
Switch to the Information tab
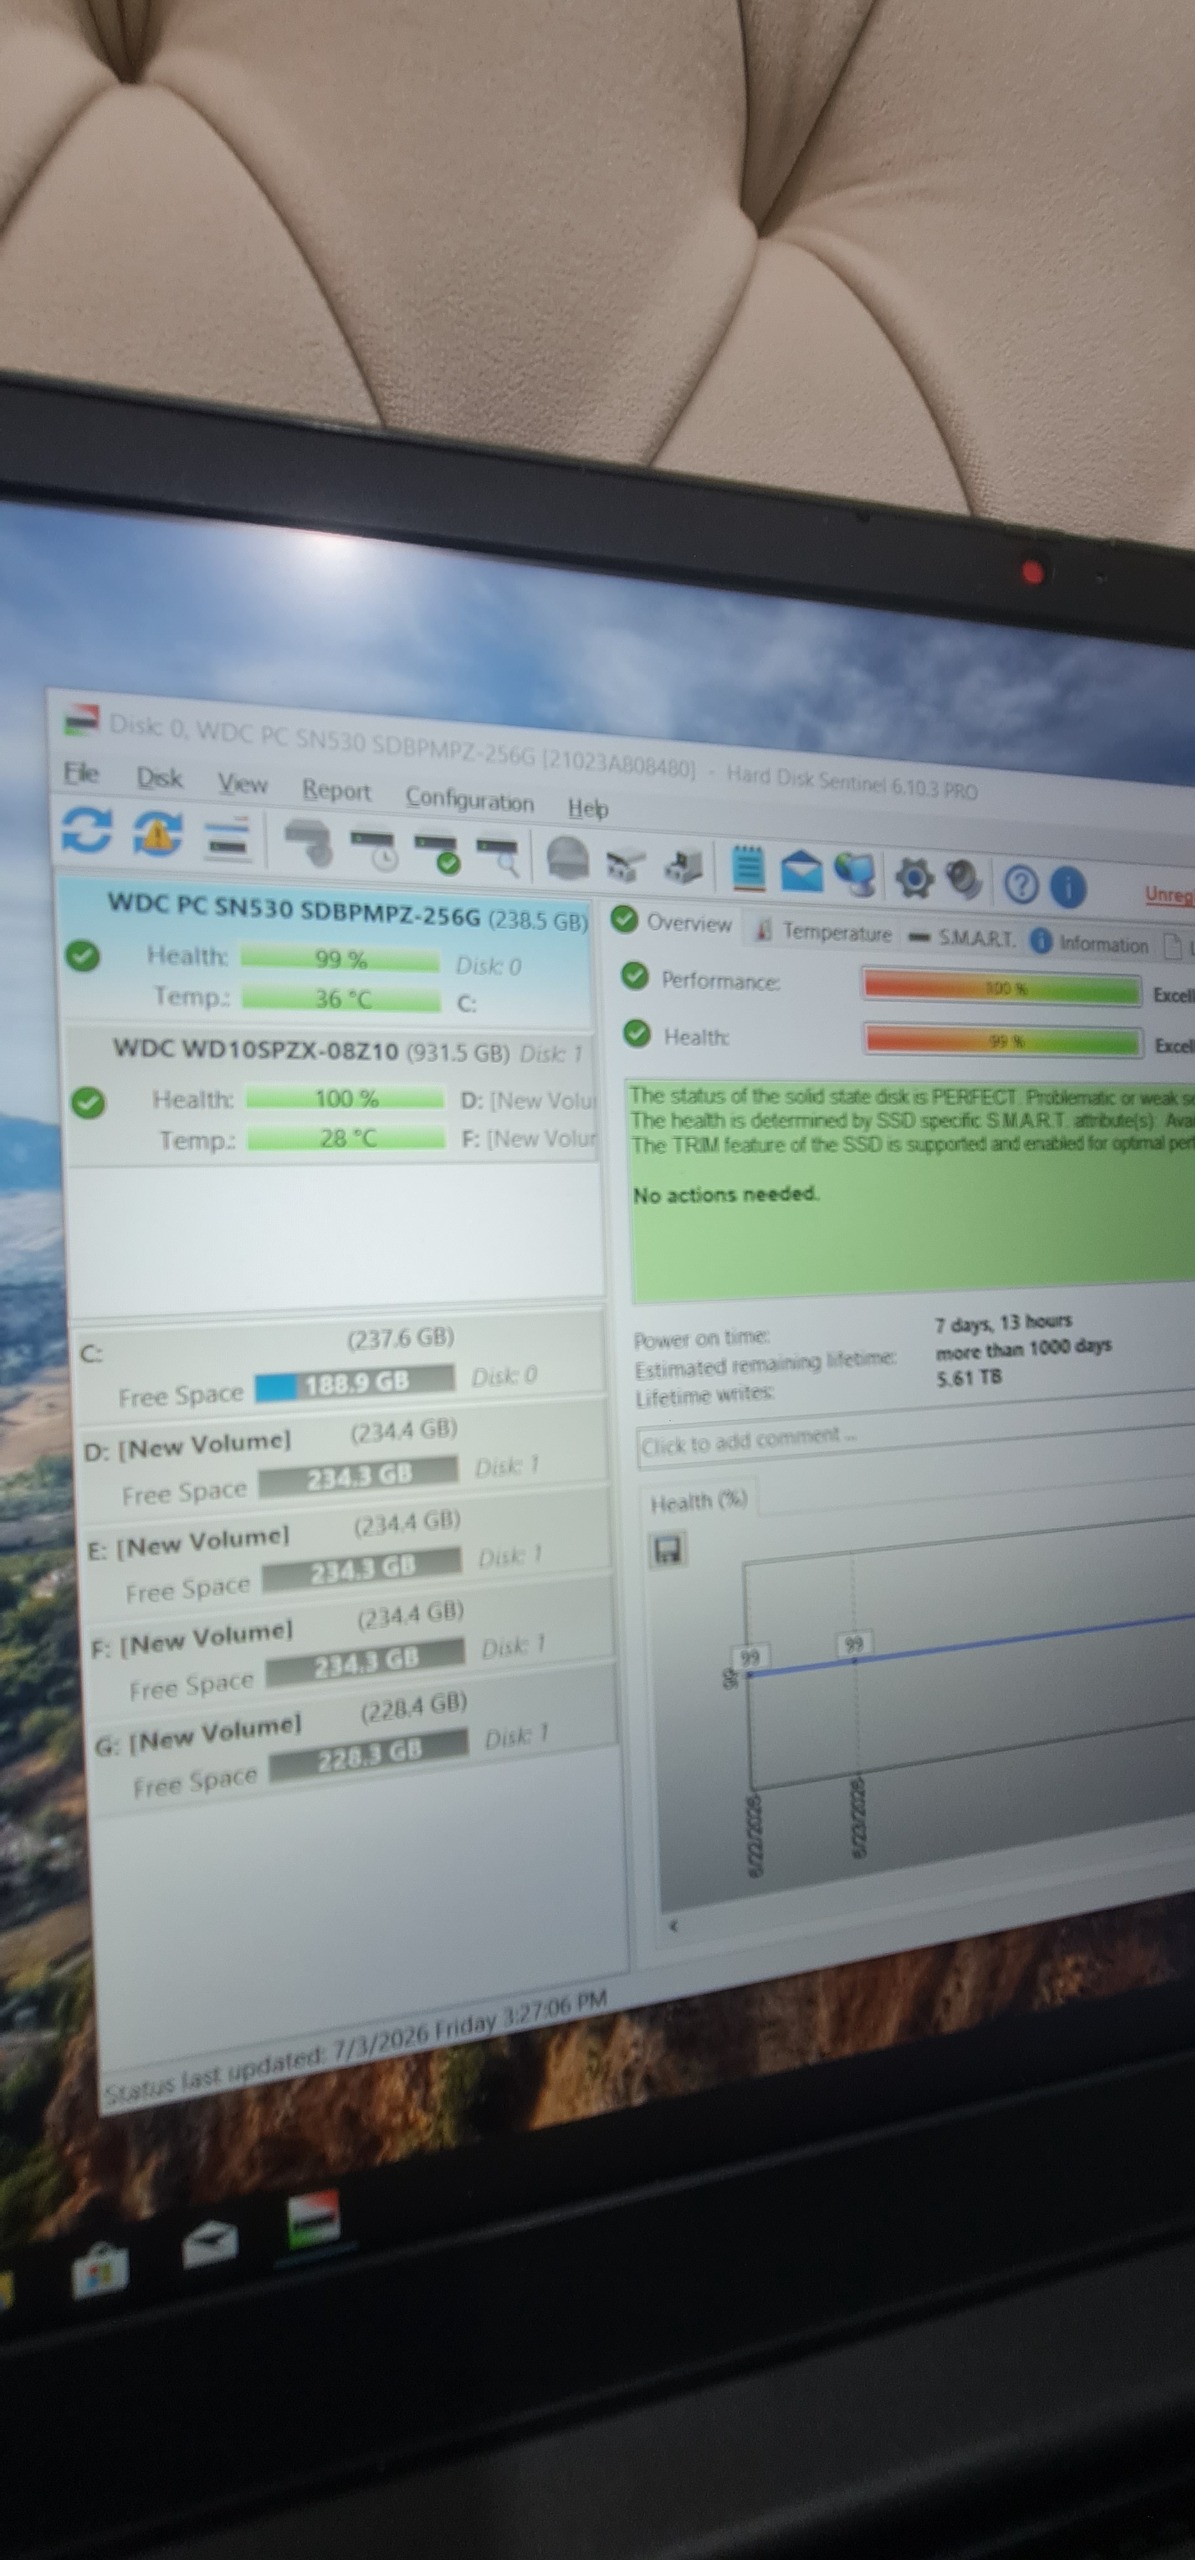(x=1090, y=943)
